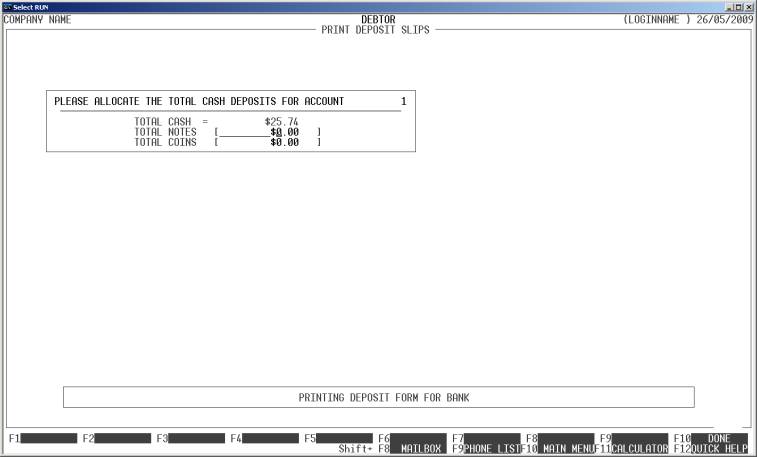Screen dimensions: 757x457
Task: Click the TOTAL COINS amount field
Action: 267,143
